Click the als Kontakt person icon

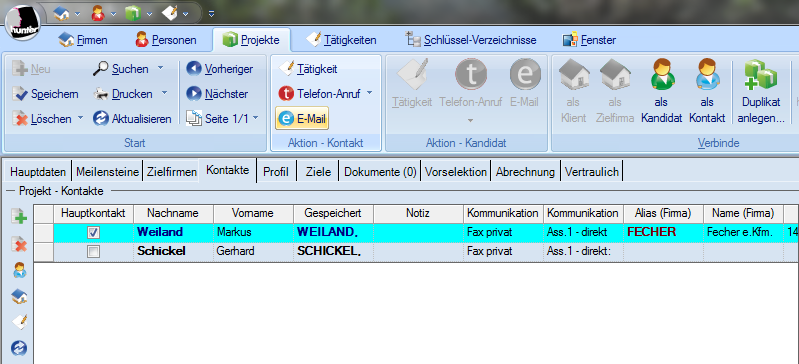pos(707,74)
